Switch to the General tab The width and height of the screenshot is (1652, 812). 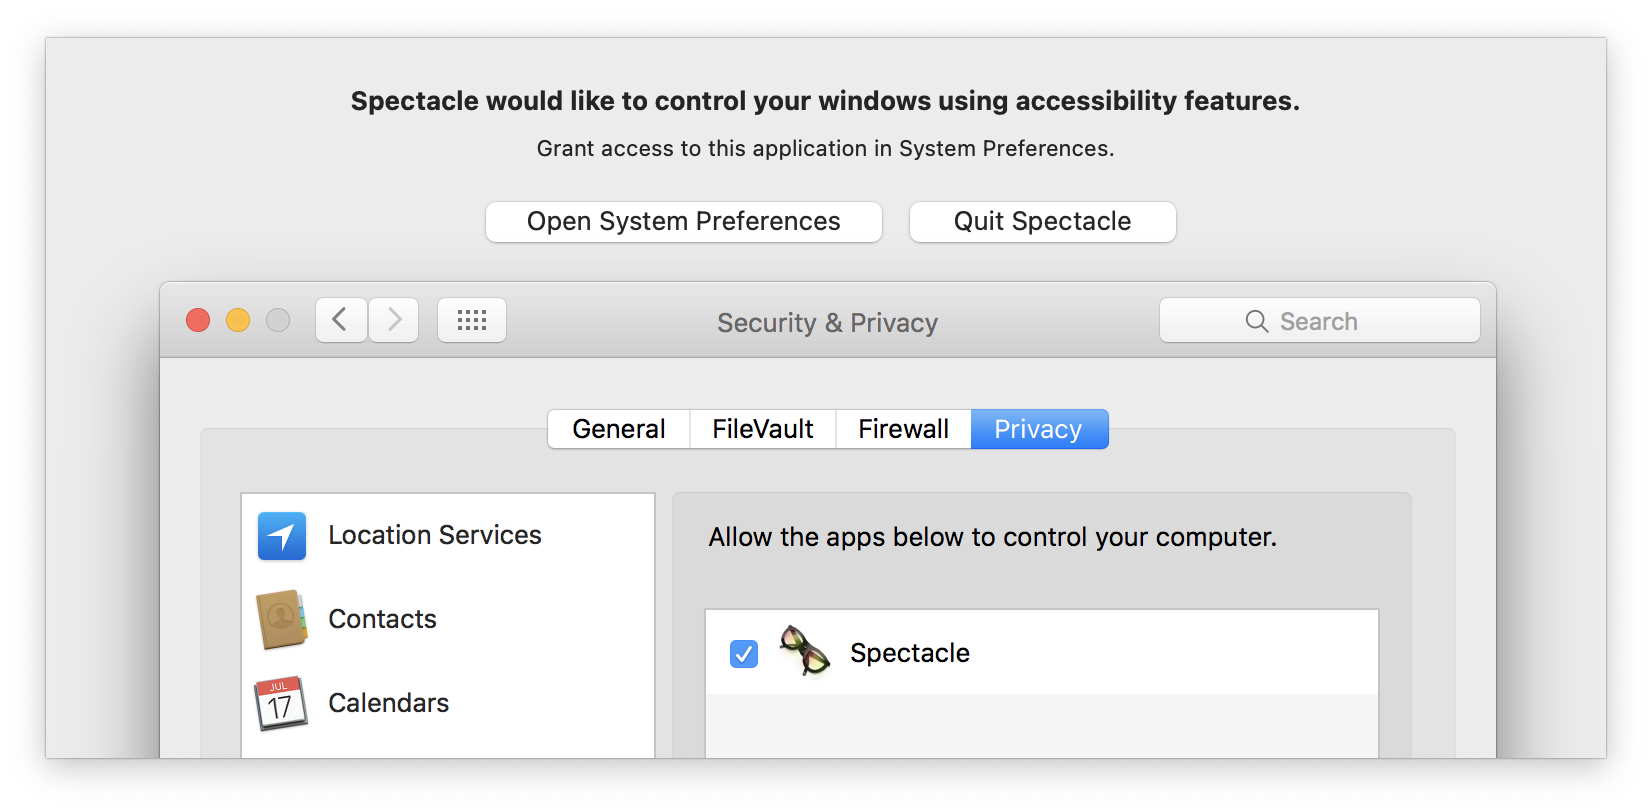pos(619,429)
